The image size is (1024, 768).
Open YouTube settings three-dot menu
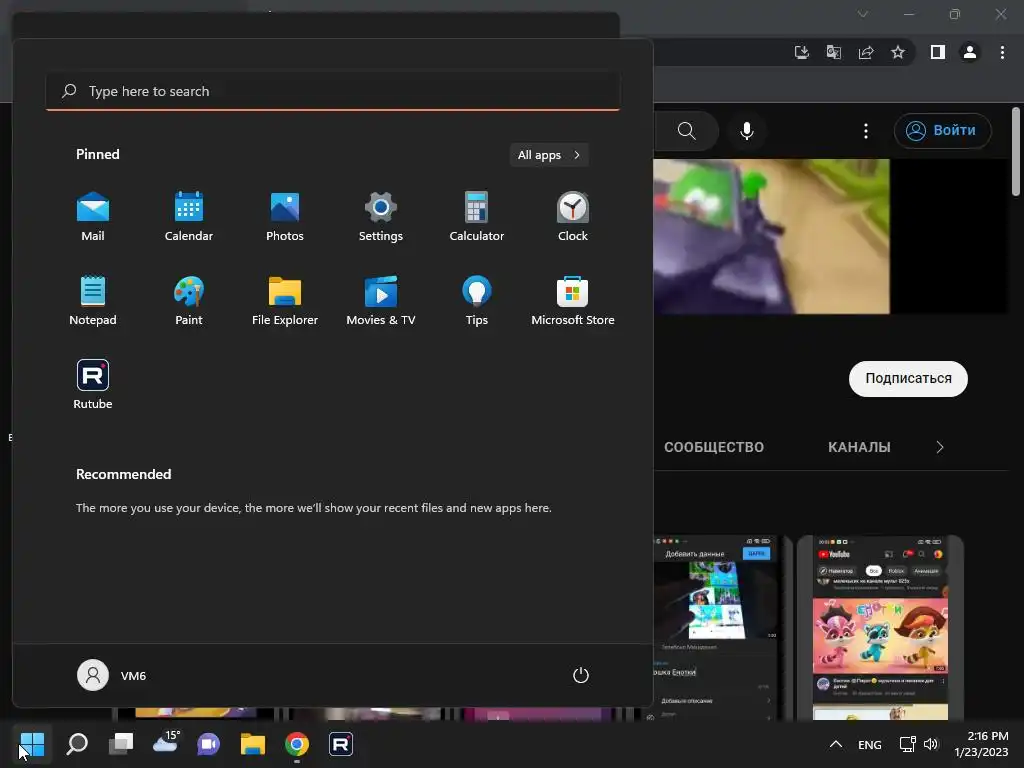coord(866,131)
